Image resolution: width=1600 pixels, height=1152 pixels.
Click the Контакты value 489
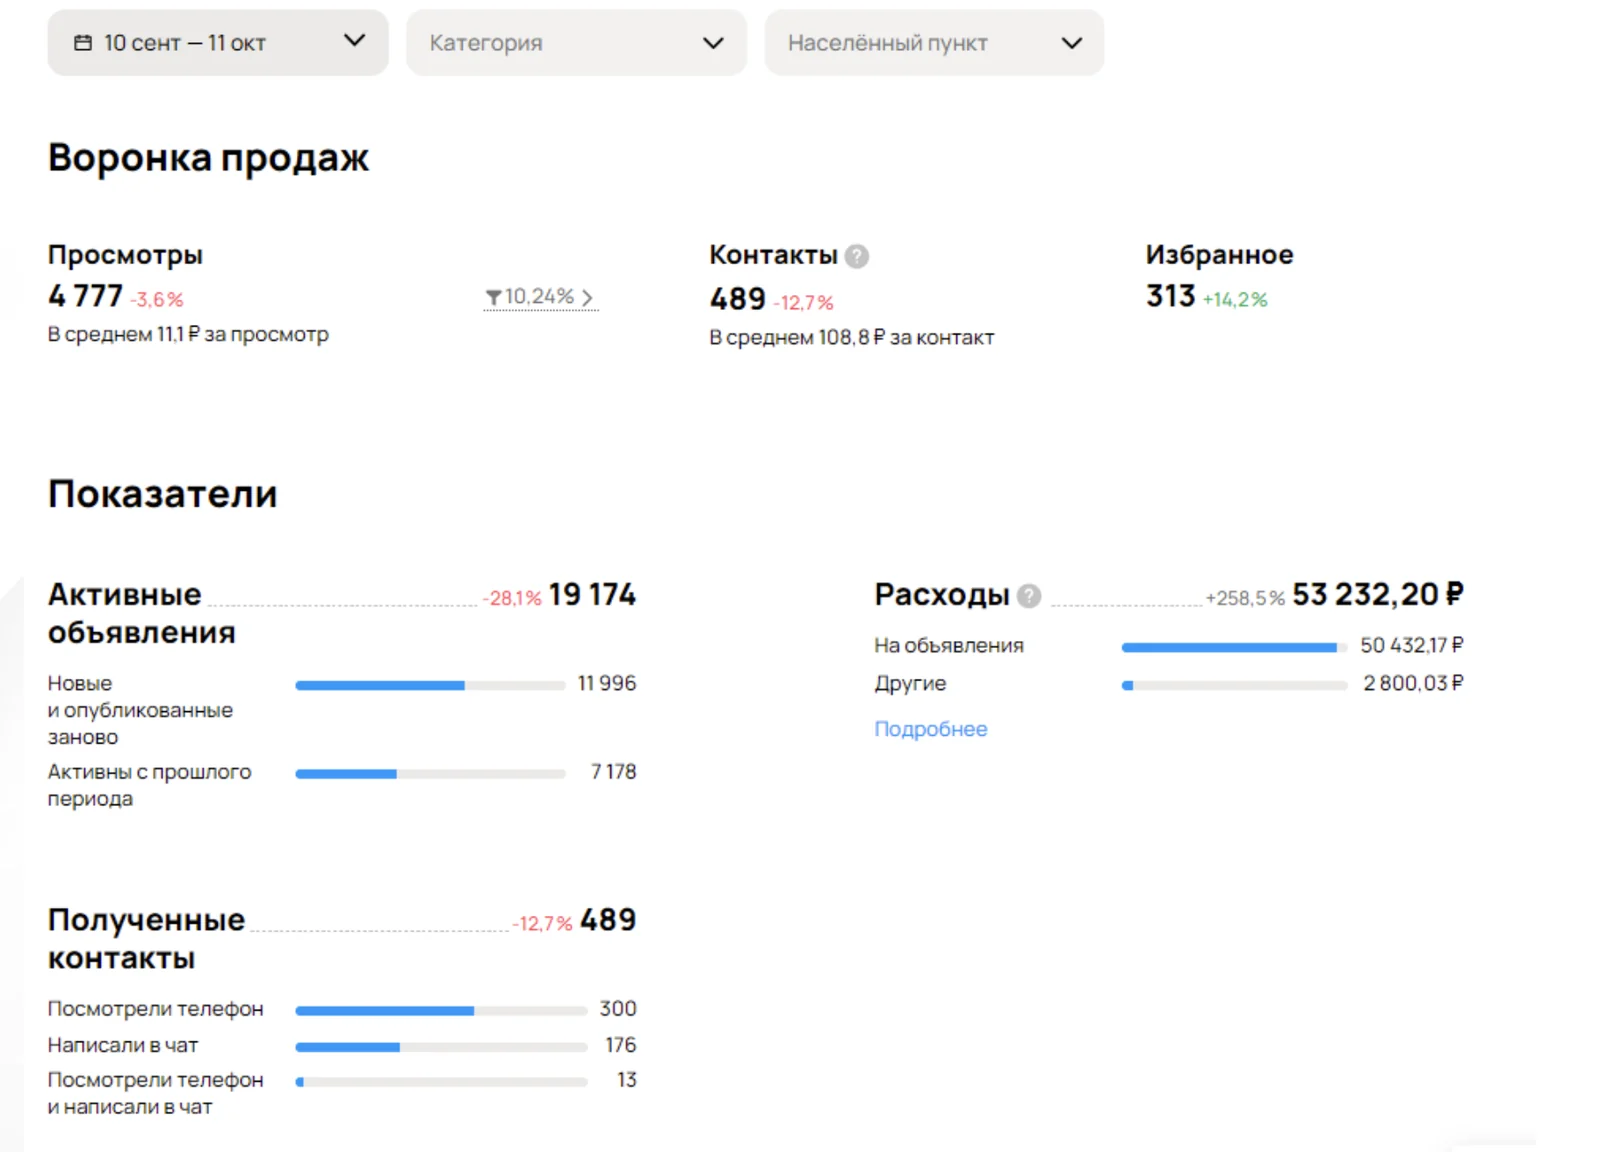coord(737,299)
